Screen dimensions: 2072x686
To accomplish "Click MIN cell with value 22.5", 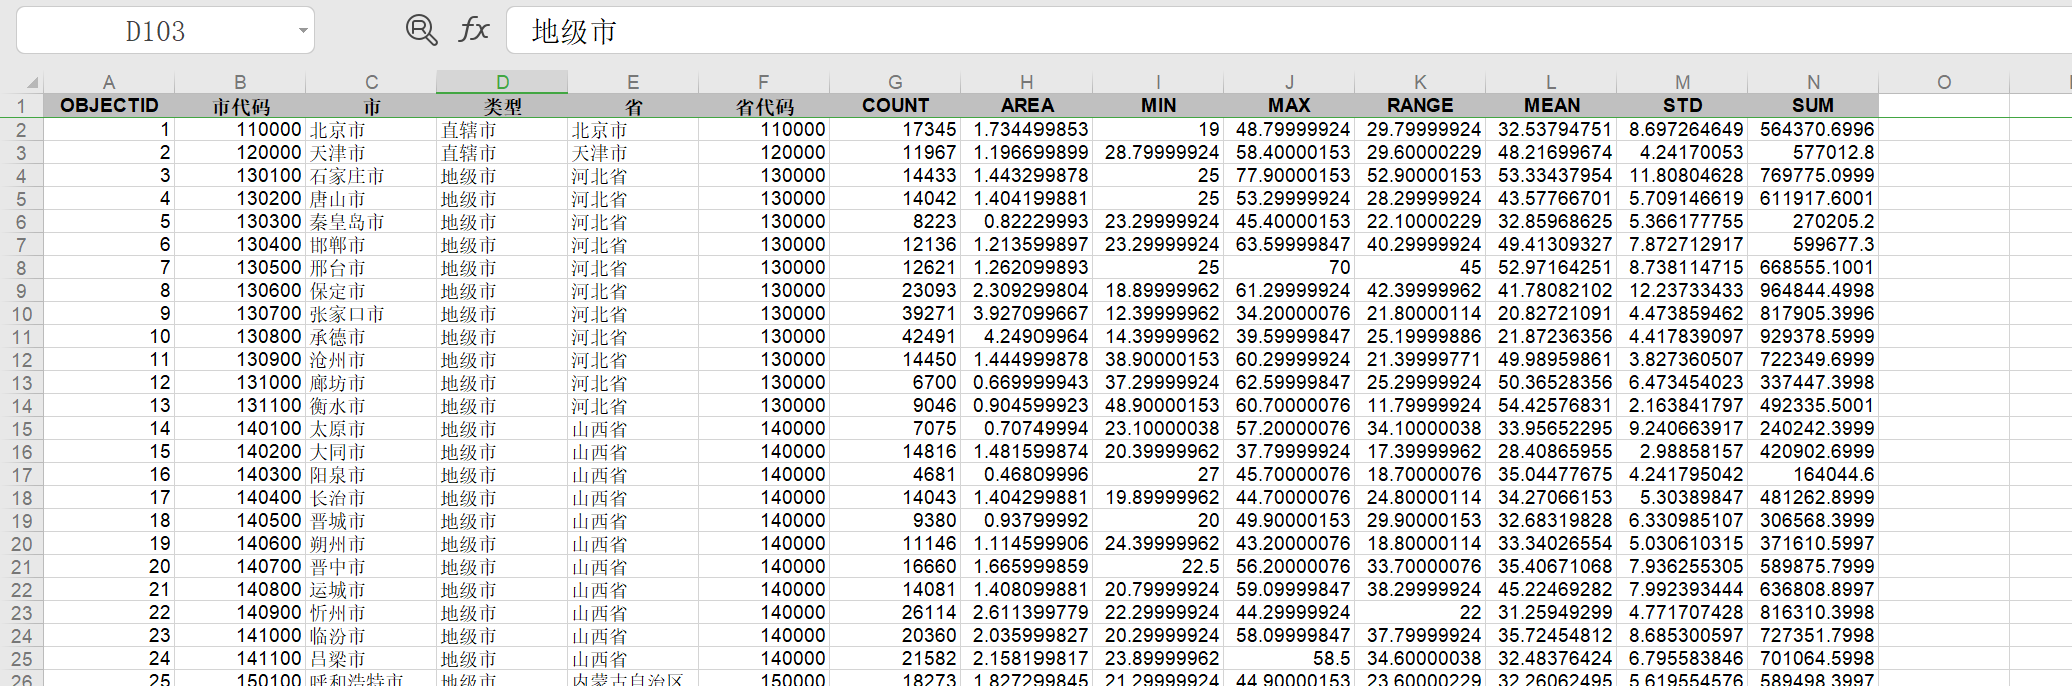I will pos(1158,566).
